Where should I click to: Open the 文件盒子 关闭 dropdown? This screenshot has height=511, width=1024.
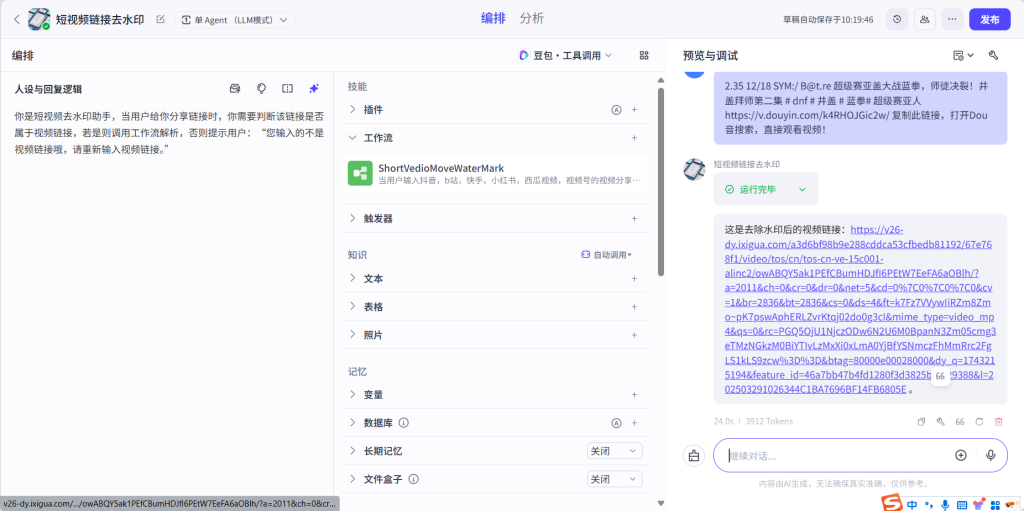tap(615, 479)
